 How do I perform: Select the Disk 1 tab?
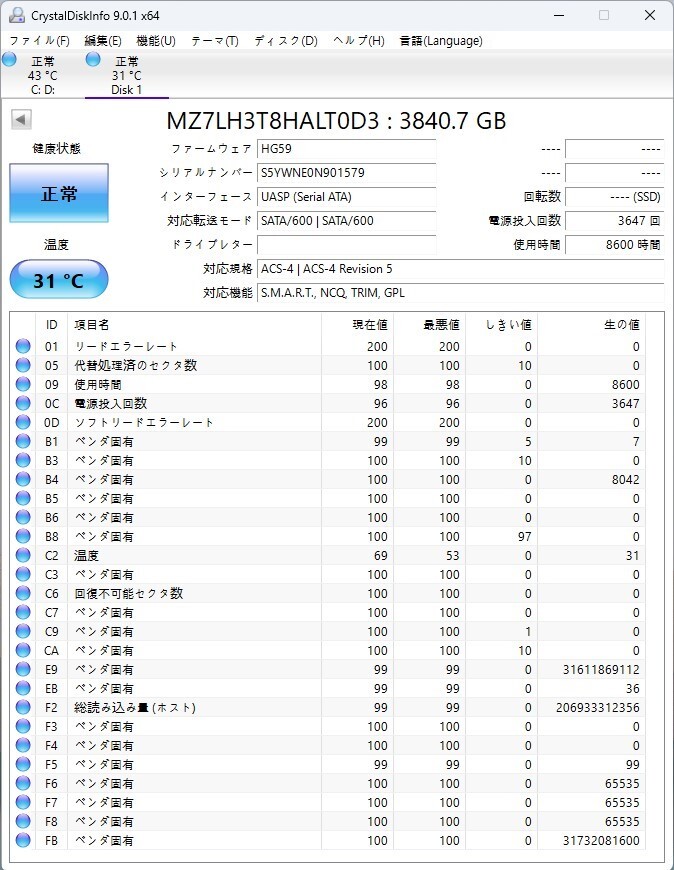pos(126,74)
